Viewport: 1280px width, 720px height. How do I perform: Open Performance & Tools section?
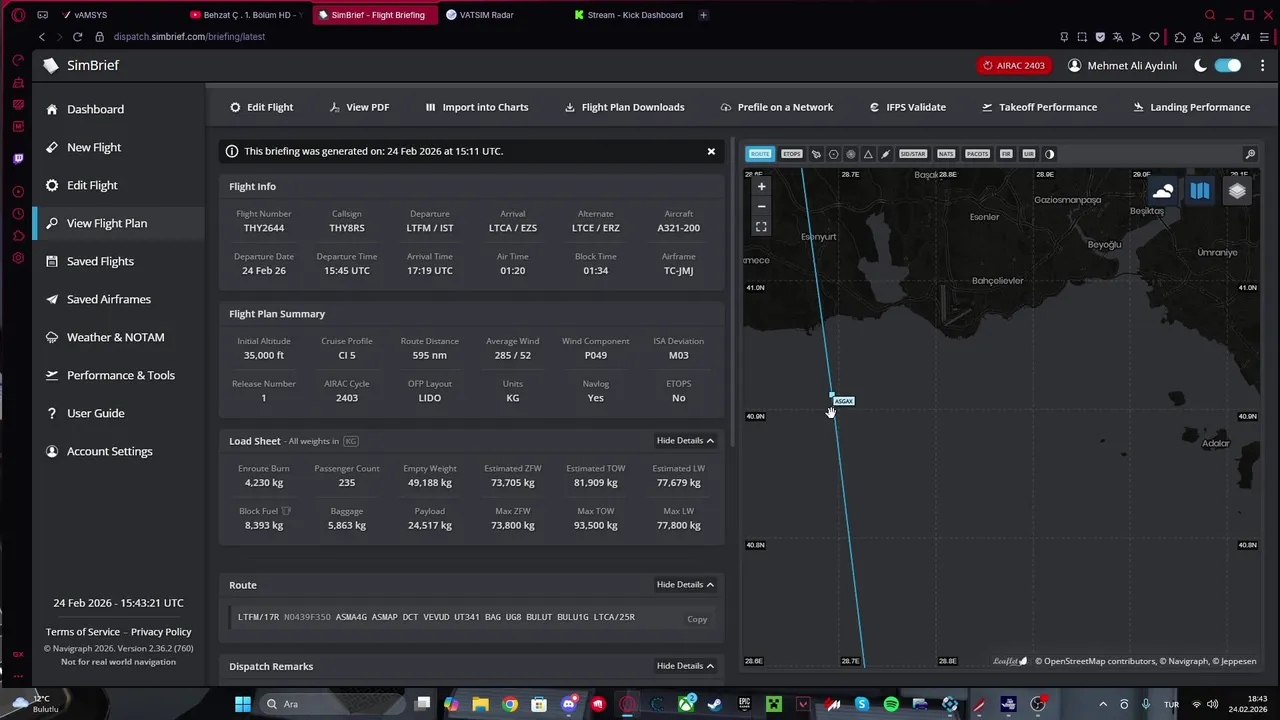(120, 375)
